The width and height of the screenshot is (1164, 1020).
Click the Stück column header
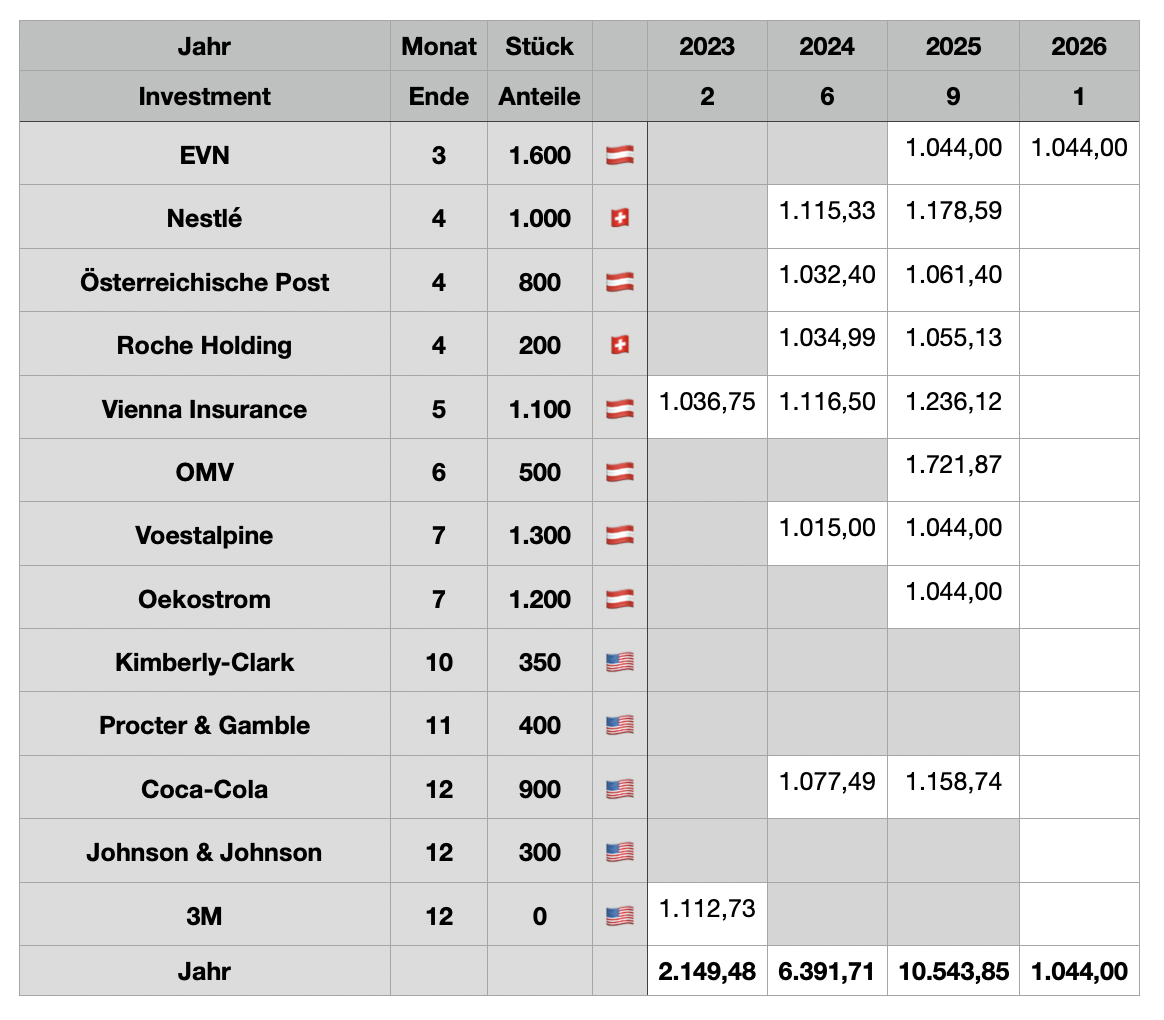(539, 46)
